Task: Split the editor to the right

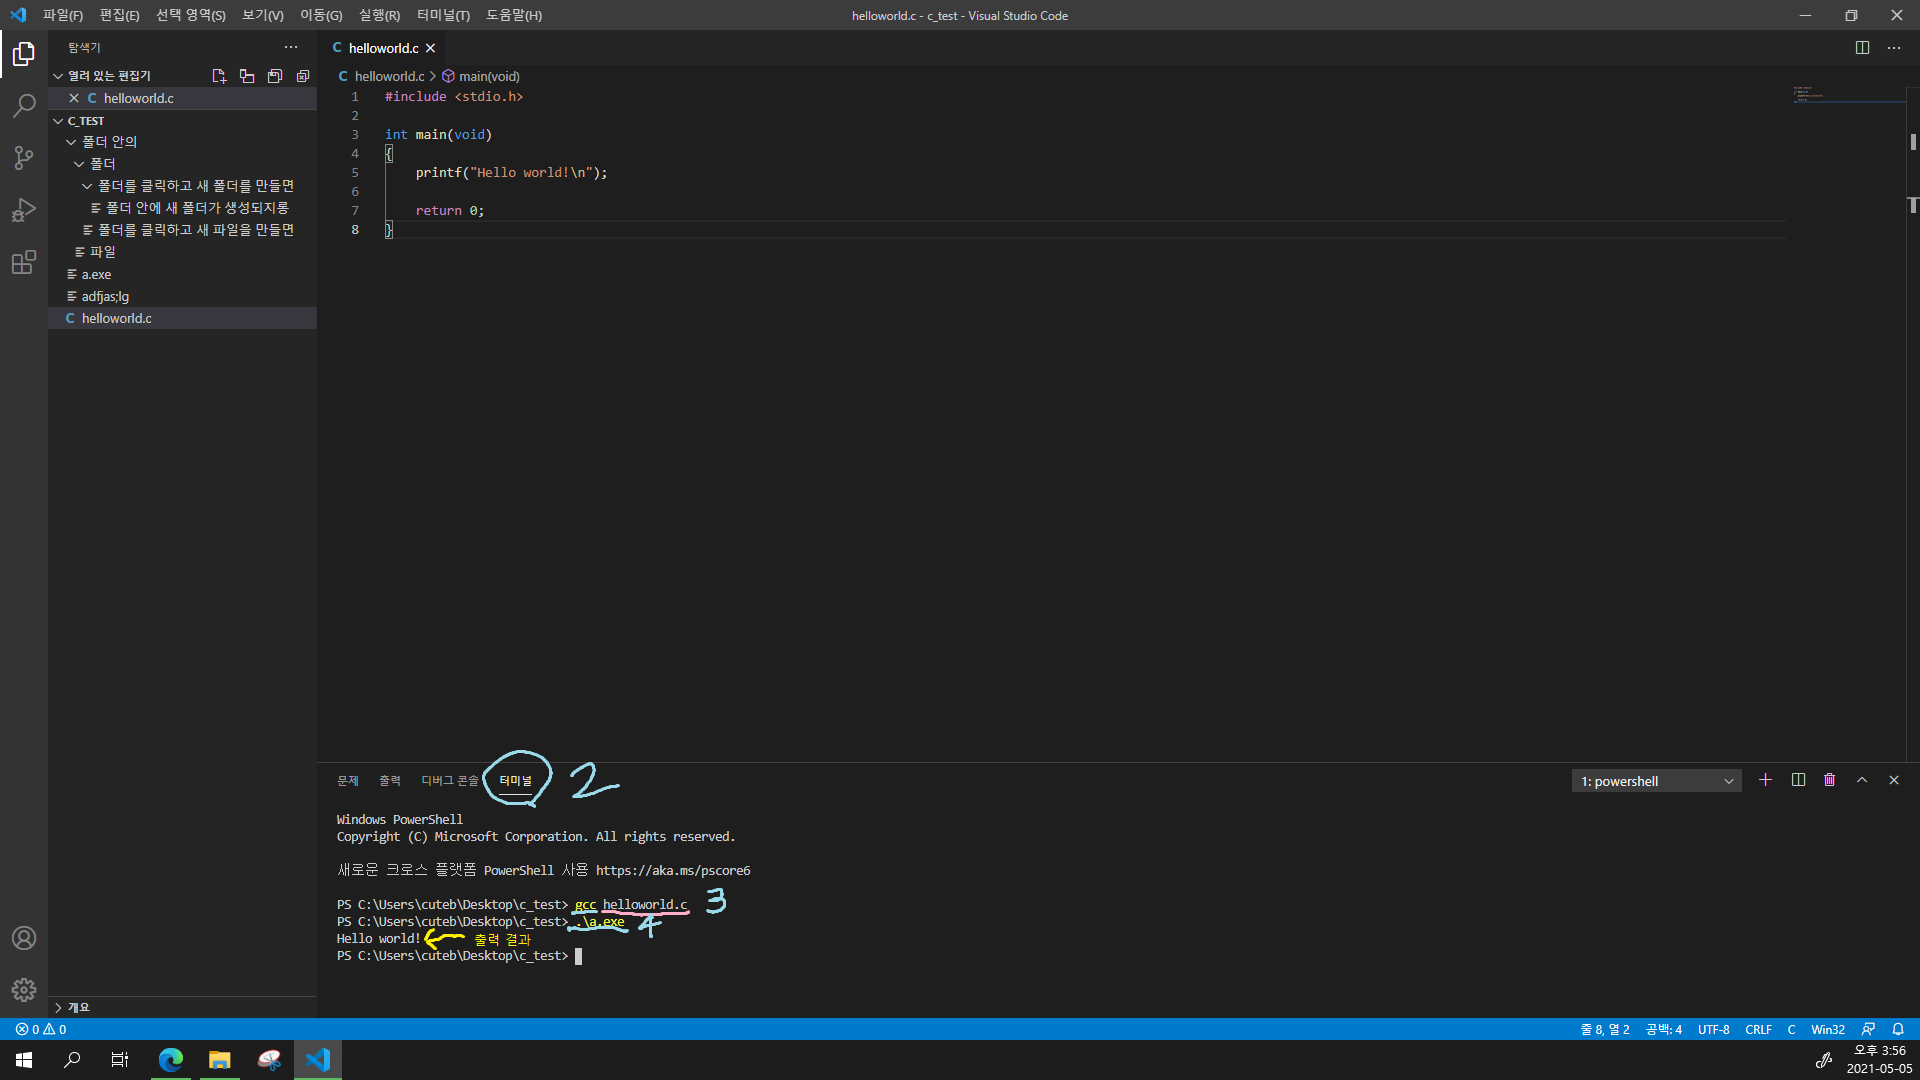Action: [x=1862, y=48]
